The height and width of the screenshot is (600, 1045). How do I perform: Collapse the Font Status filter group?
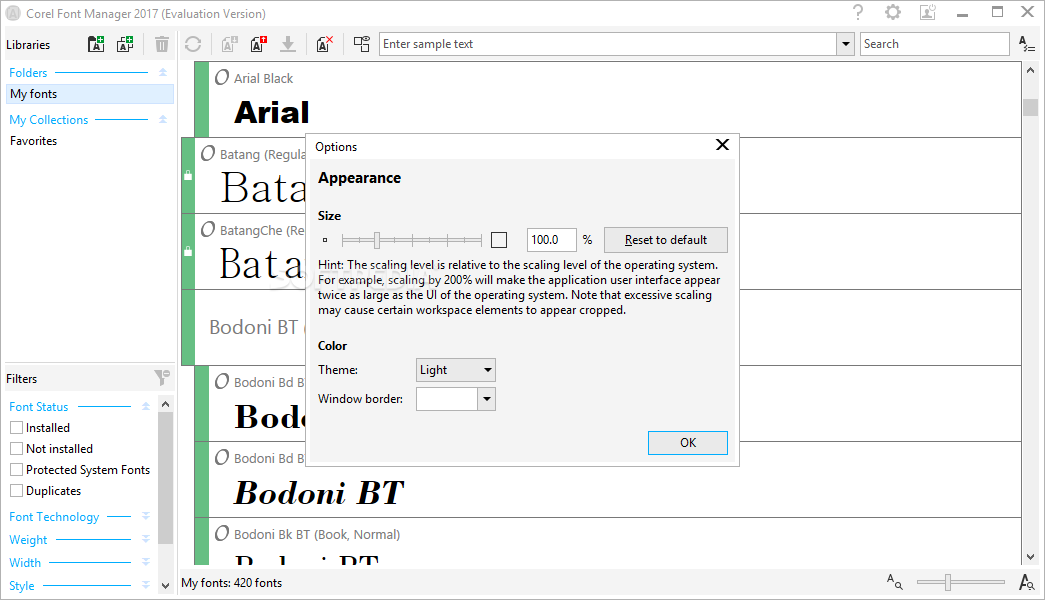[x=146, y=406]
